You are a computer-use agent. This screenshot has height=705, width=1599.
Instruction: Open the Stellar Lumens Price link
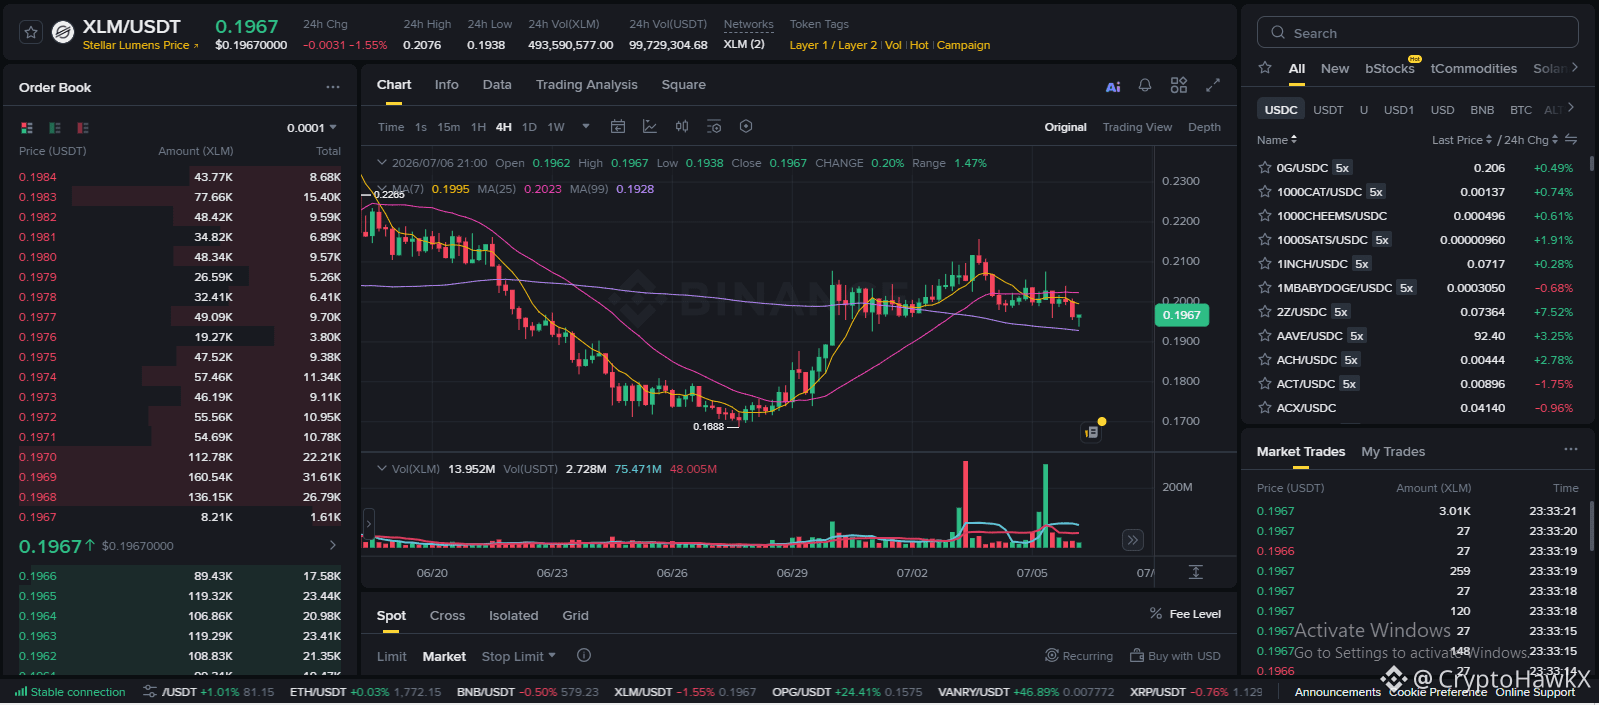pos(140,45)
